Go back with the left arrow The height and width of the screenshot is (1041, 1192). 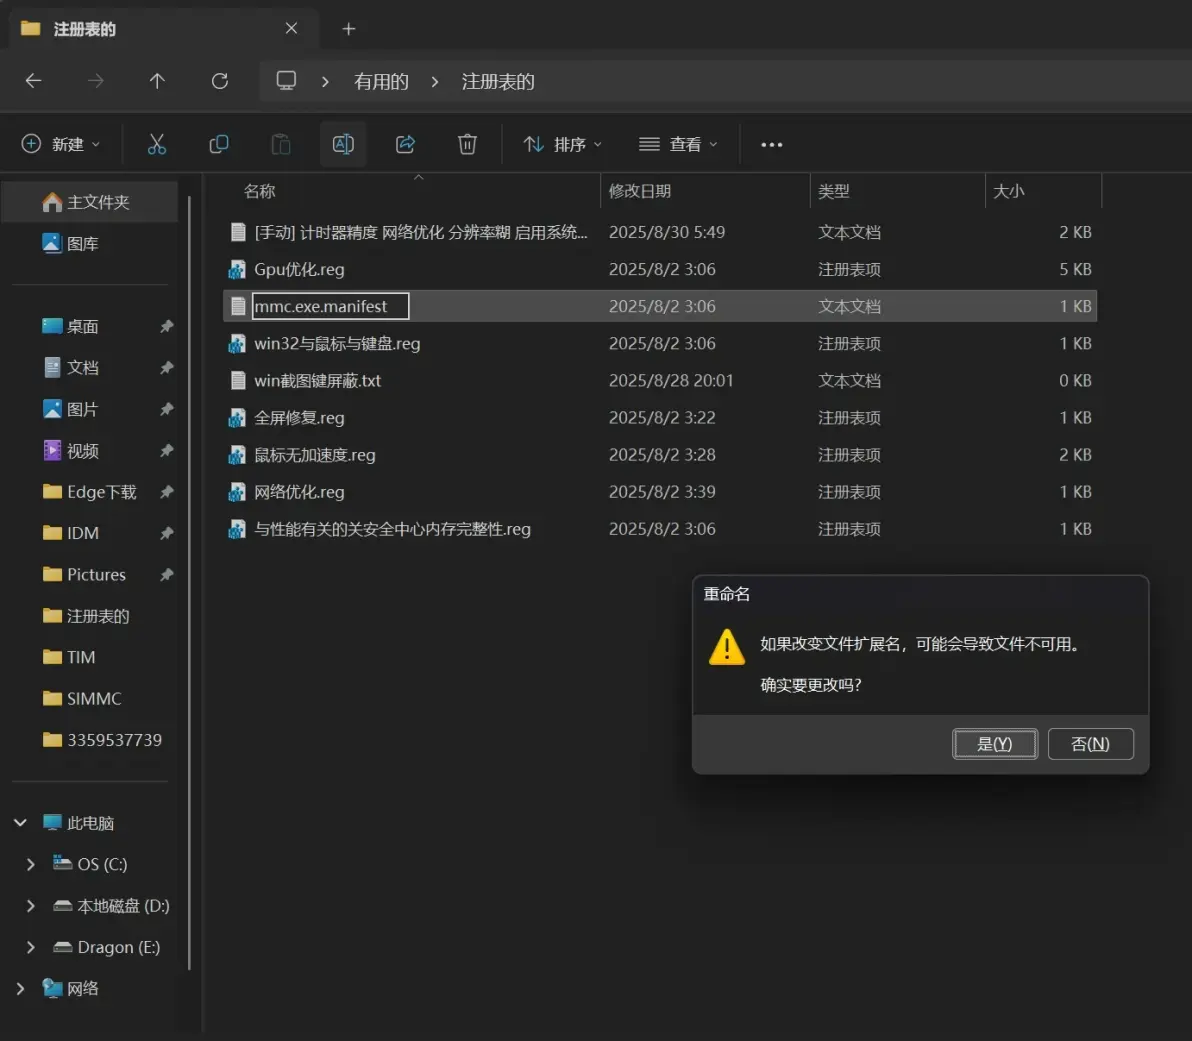coord(33,81)
